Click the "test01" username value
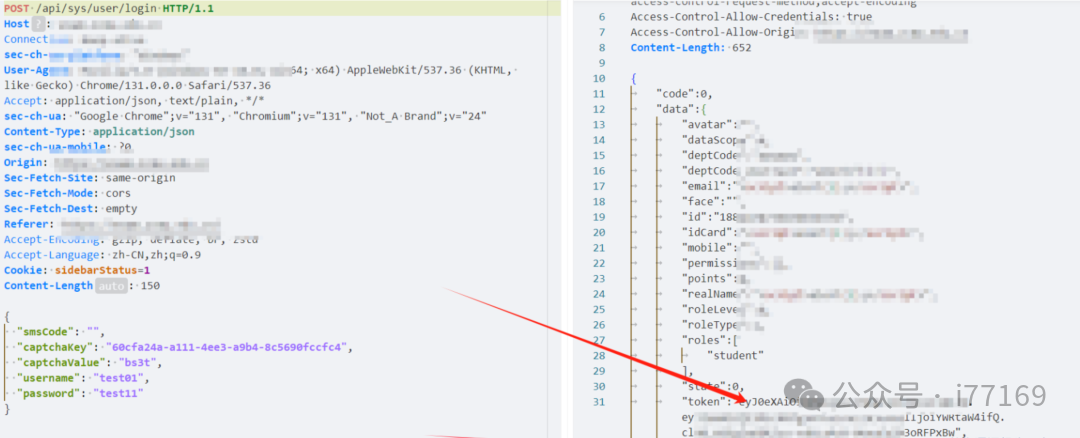 tap(119, 378)
